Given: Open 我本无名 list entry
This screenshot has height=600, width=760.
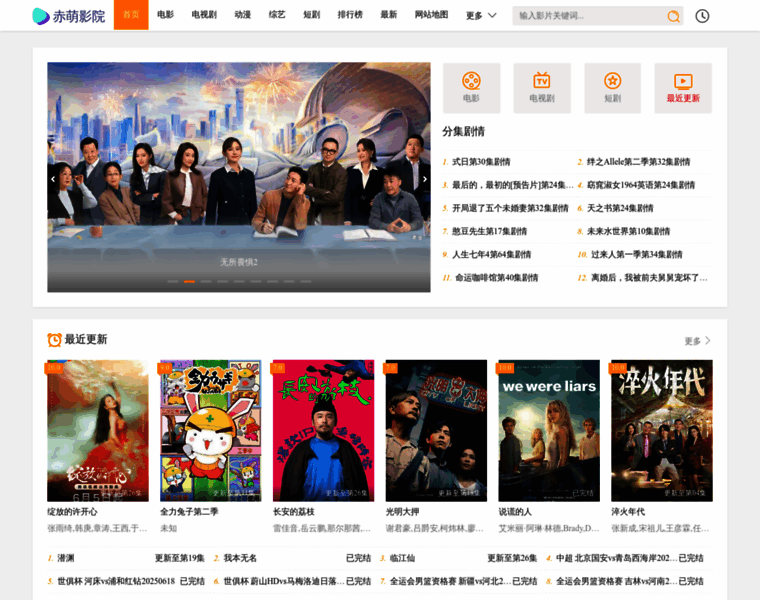Looking at the screenshot, I should point(292,558).
